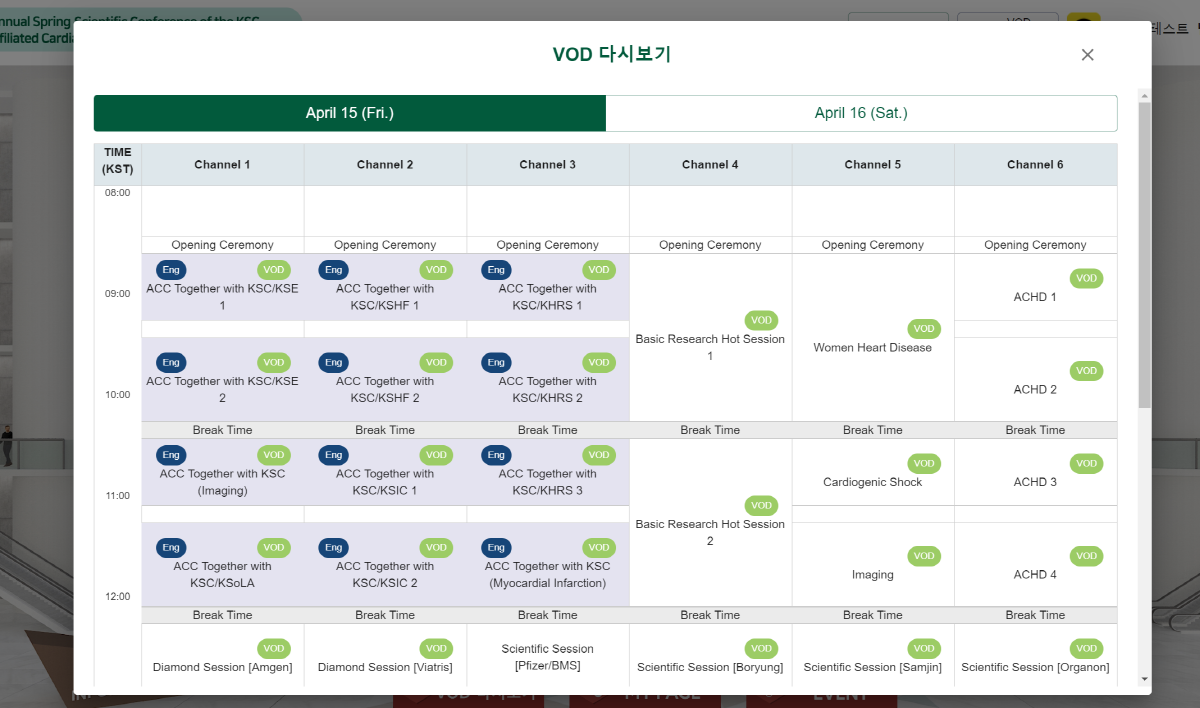This screenshot has width=1200, height=708.
Task: Select Eng badge on ACC Together with KSC/KSoLA
Action: 171,547
